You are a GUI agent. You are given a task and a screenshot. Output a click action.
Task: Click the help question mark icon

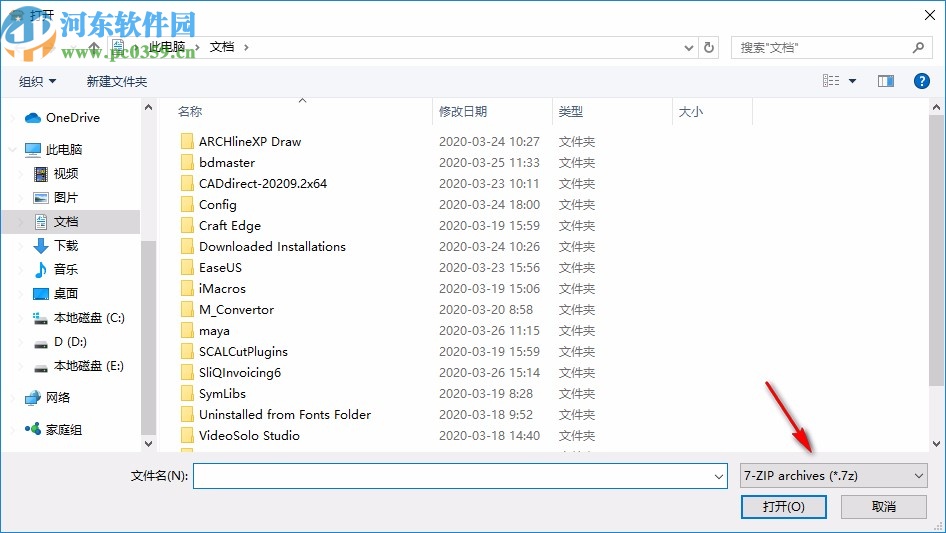(921, 81)
